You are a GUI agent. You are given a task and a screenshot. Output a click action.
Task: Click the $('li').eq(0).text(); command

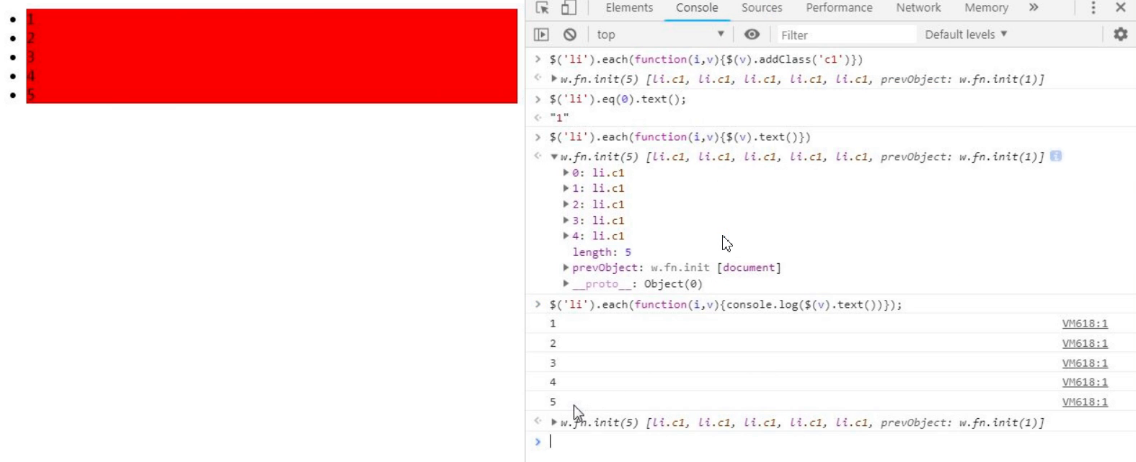point(617,99)
